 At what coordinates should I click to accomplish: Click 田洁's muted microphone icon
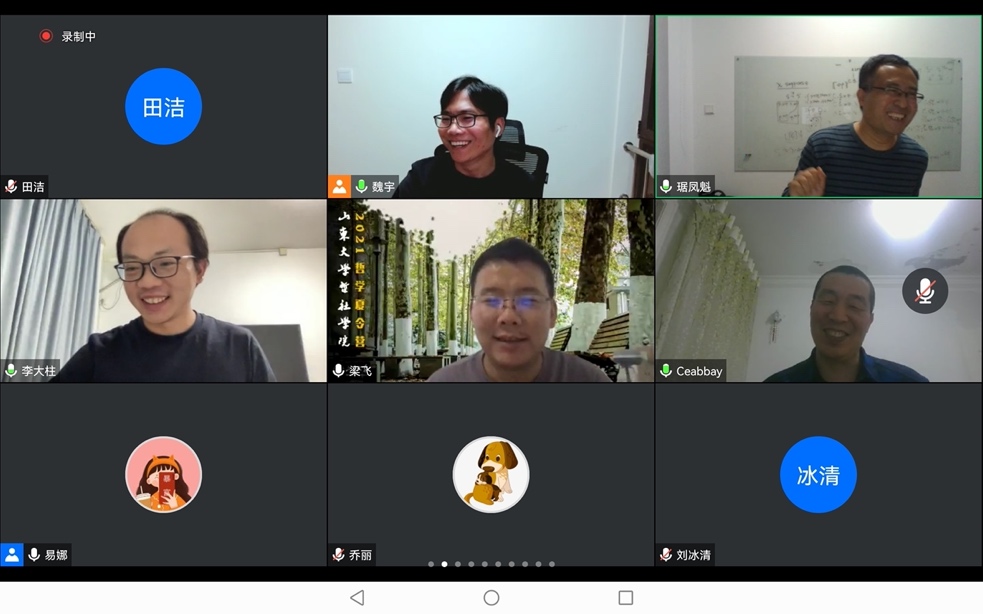(x=11, y=186)
